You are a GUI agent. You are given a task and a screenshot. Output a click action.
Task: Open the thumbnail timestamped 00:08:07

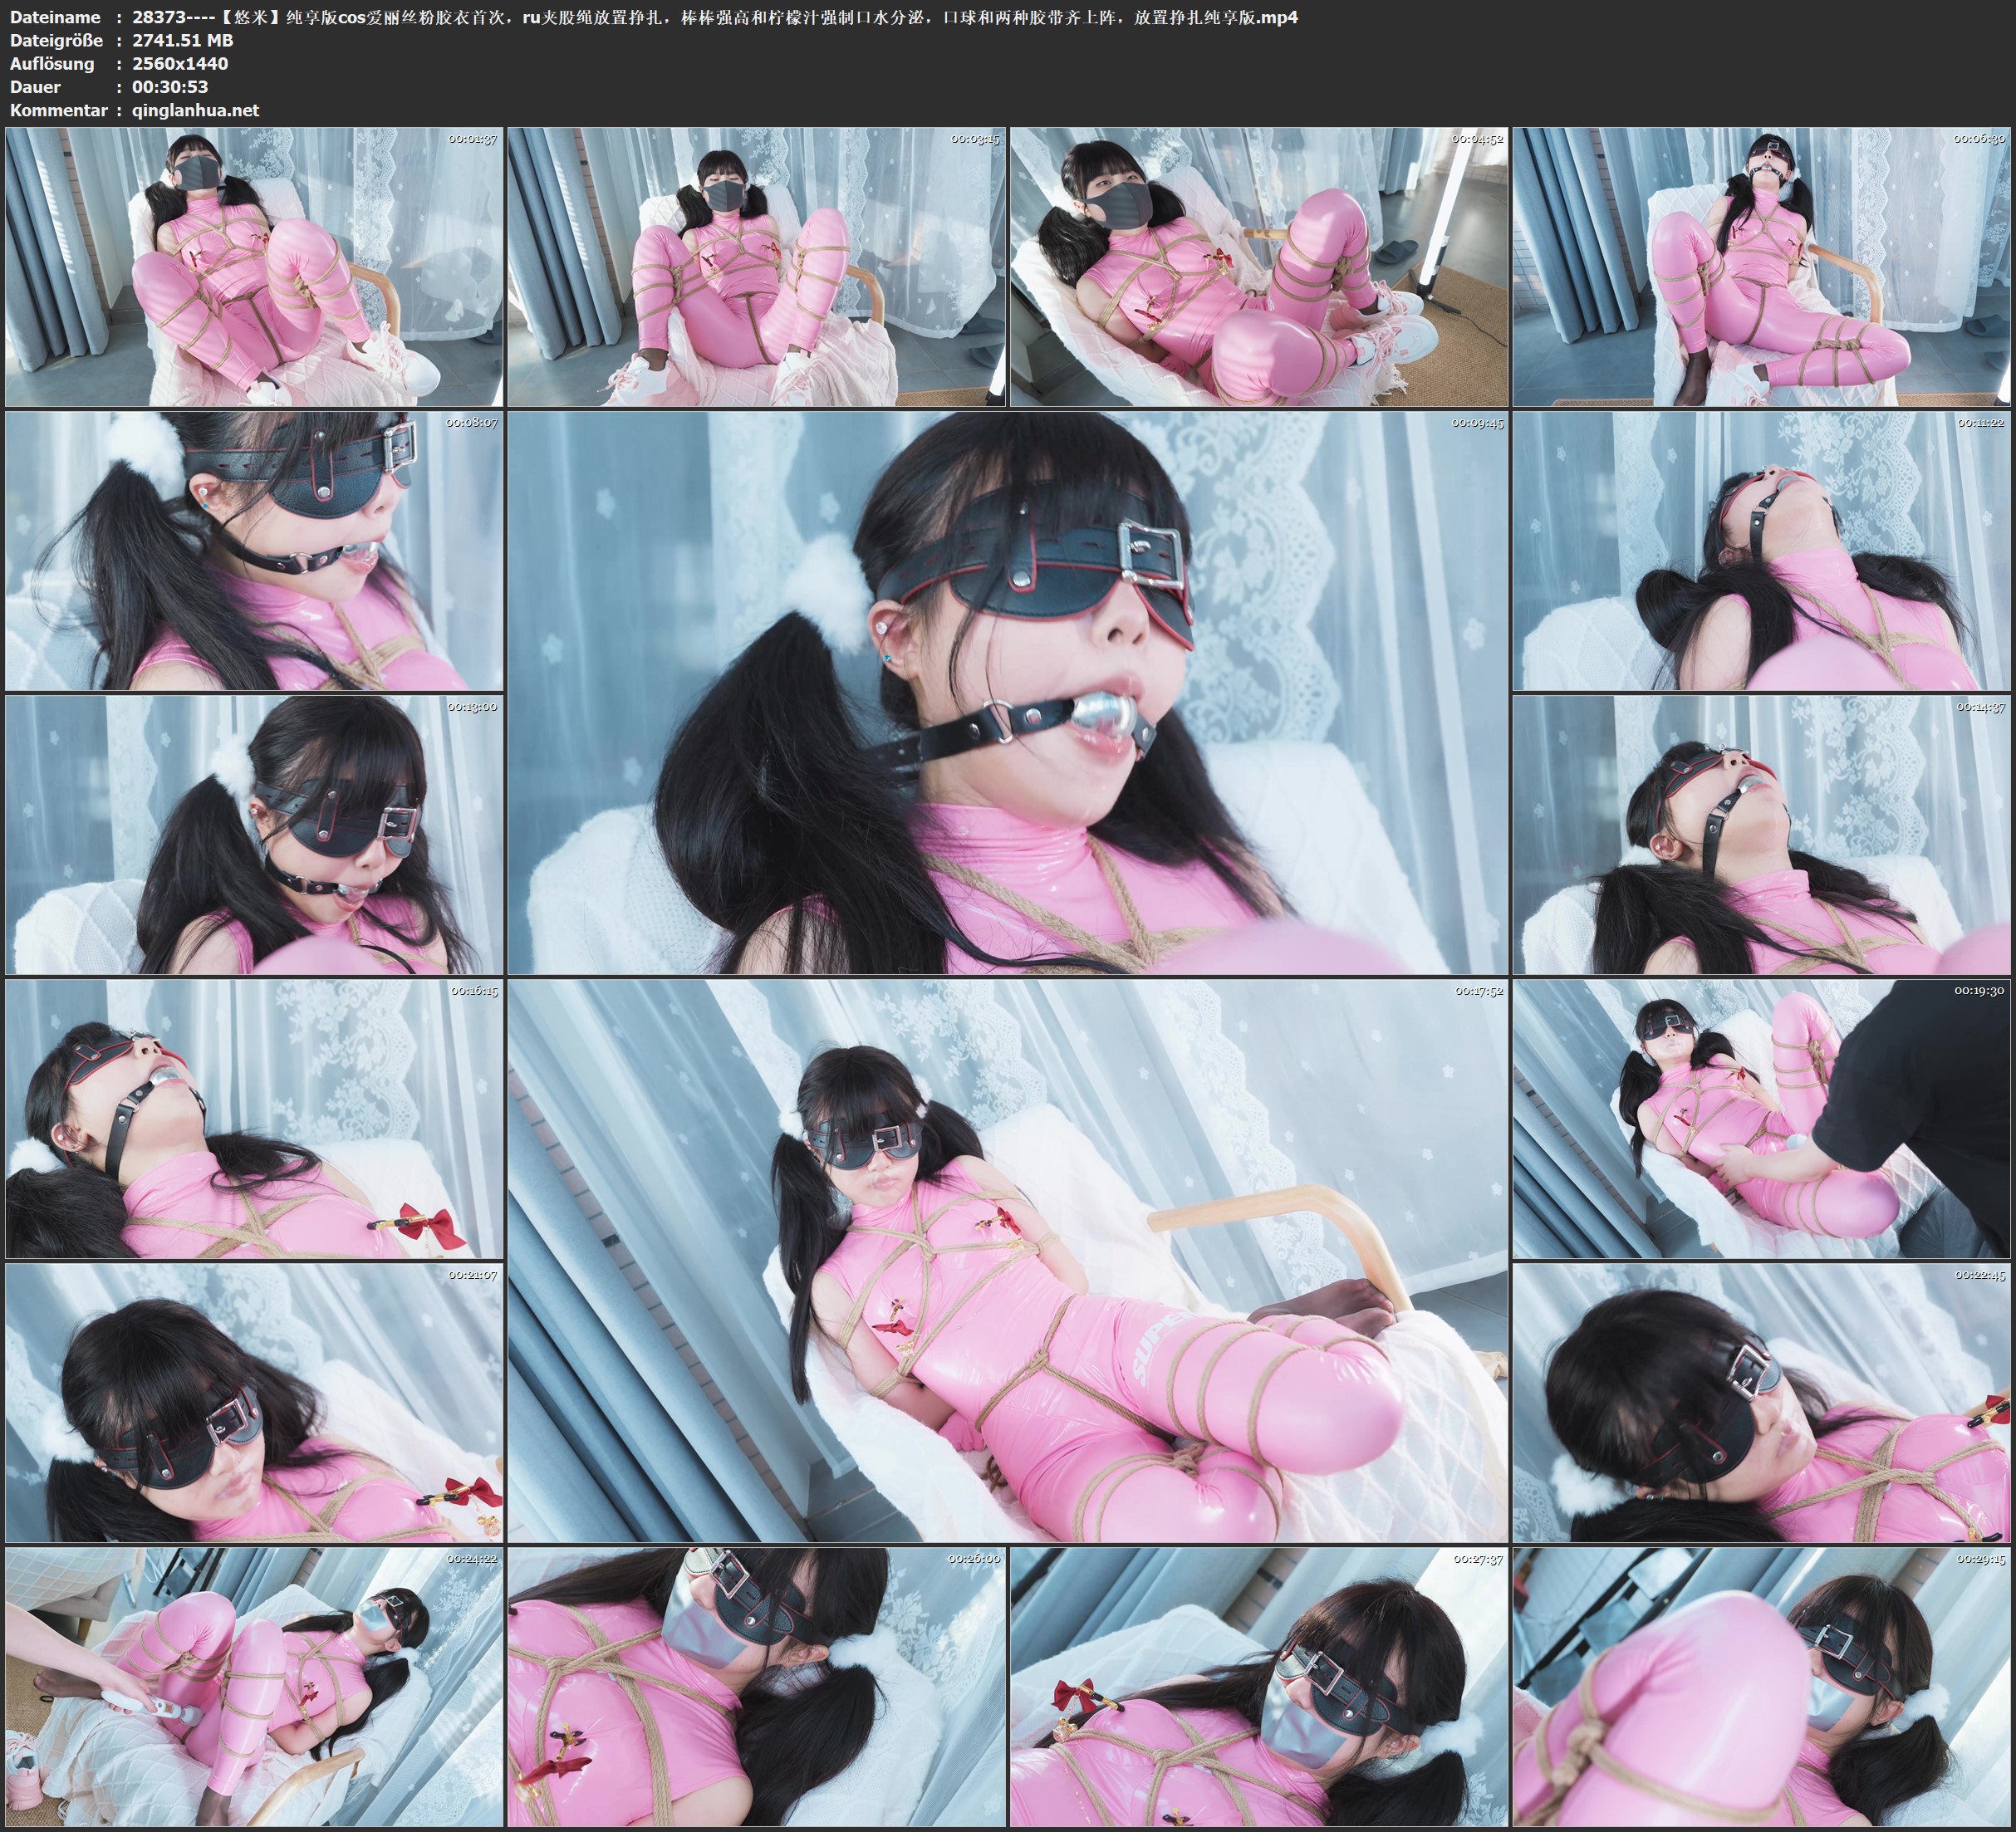(x=254, y=551)
